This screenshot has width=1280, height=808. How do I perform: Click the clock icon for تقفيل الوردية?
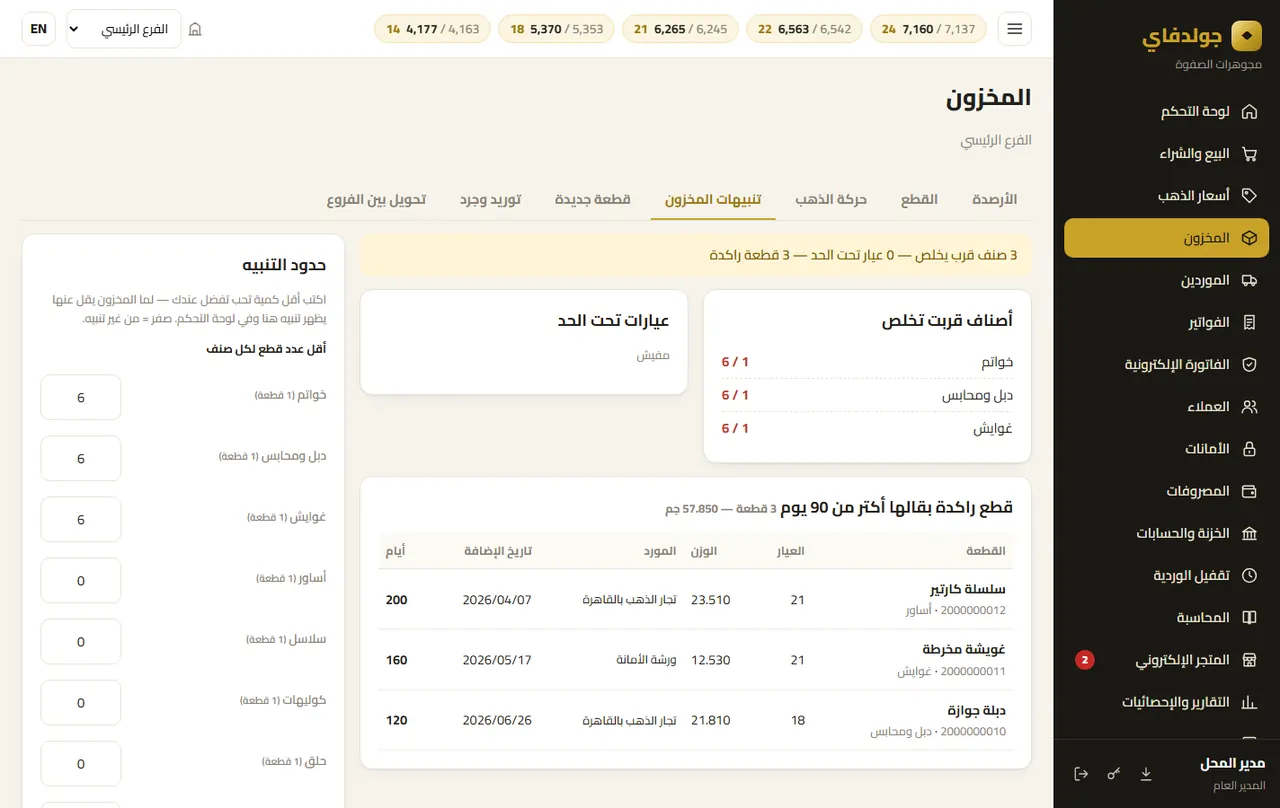click(x=1249, y=576)
